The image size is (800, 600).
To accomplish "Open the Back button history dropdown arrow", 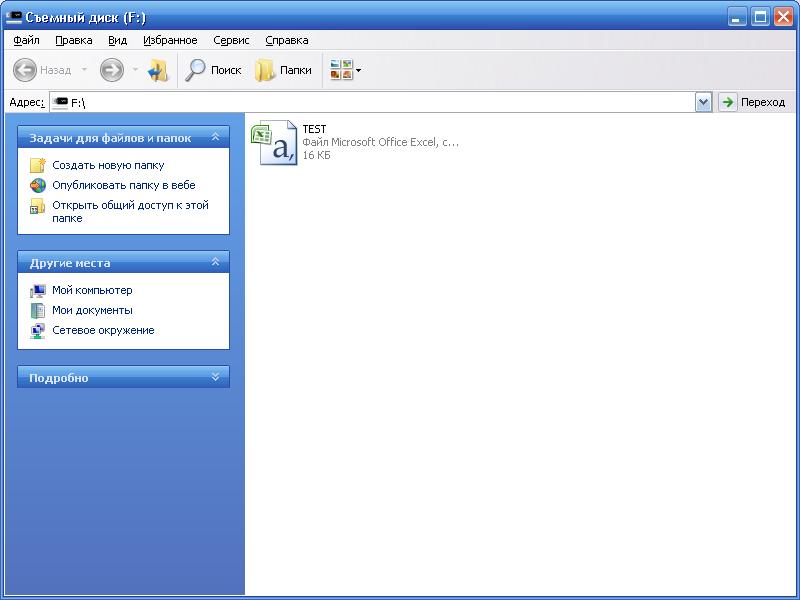I will coord(84,70).
